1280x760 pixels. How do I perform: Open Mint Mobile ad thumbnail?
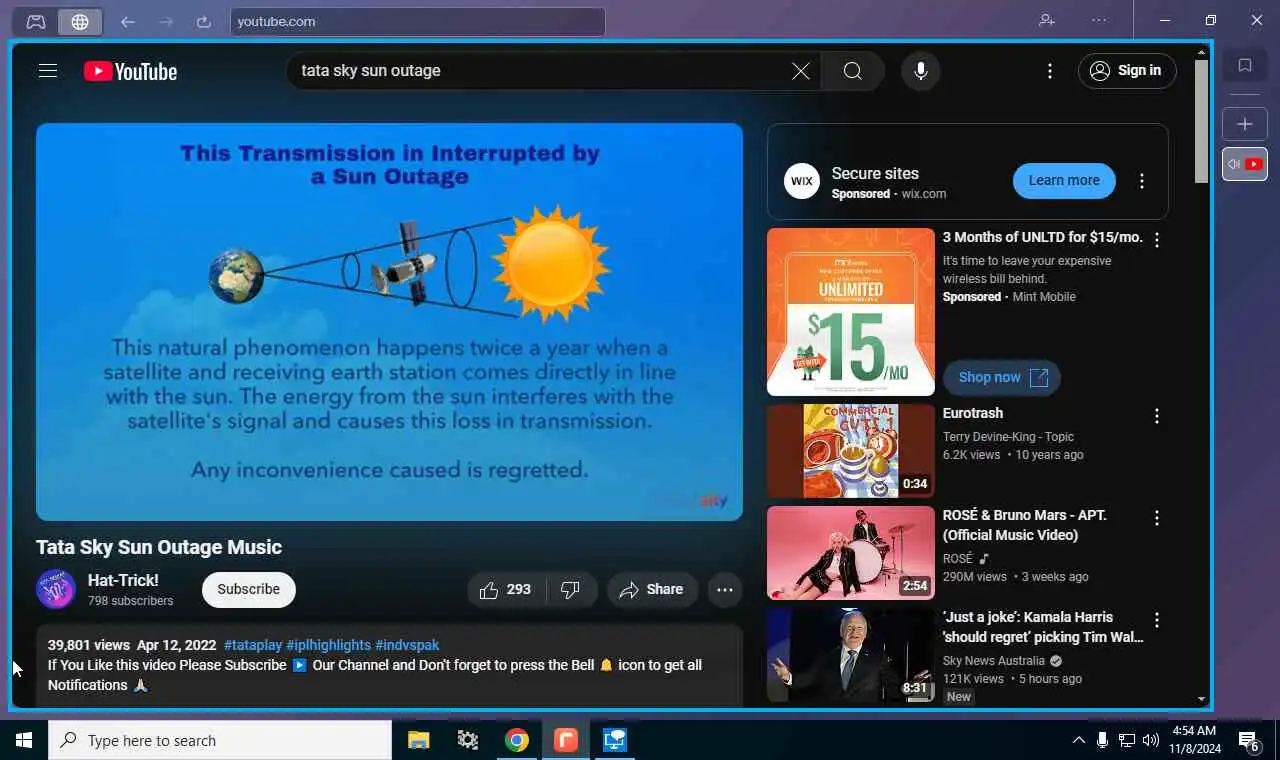click(851, 312)
